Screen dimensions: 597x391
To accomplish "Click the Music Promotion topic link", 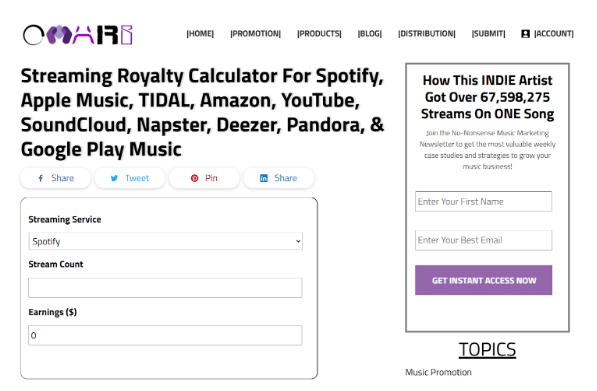I will 438,372.
